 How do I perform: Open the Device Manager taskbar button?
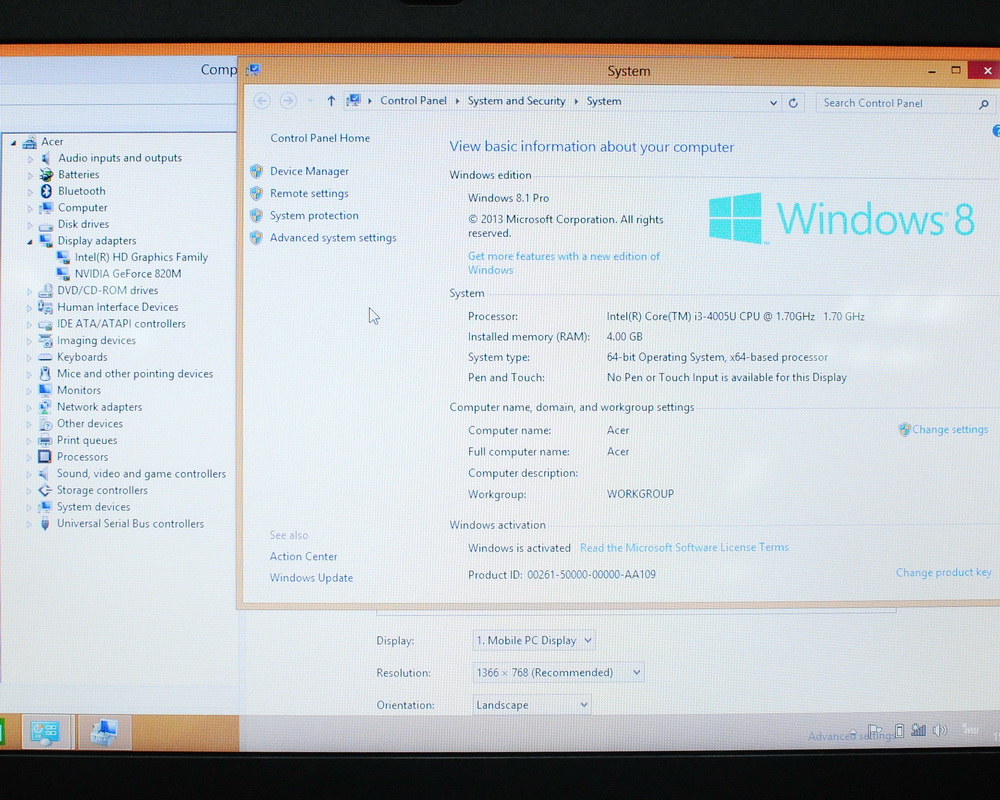[x=105, y=732]
